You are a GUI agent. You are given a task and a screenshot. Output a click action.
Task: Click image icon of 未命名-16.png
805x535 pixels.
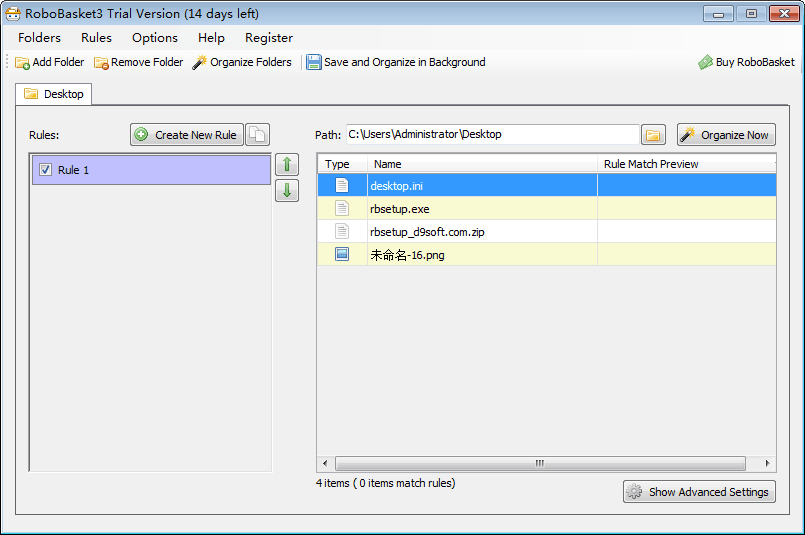(342, 254)
